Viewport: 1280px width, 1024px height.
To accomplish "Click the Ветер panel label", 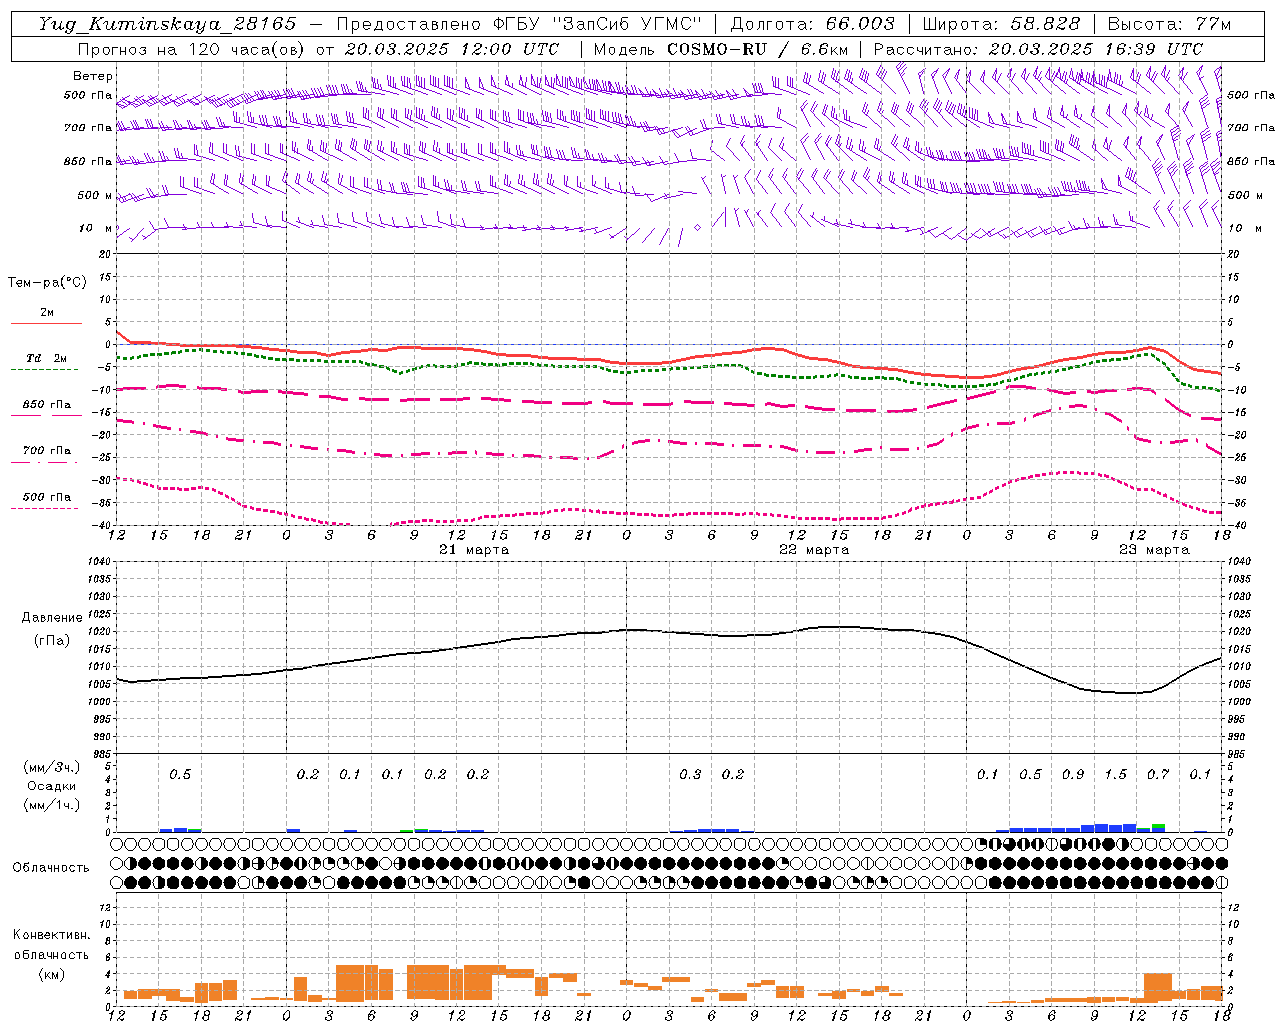I will pos(93,76).
